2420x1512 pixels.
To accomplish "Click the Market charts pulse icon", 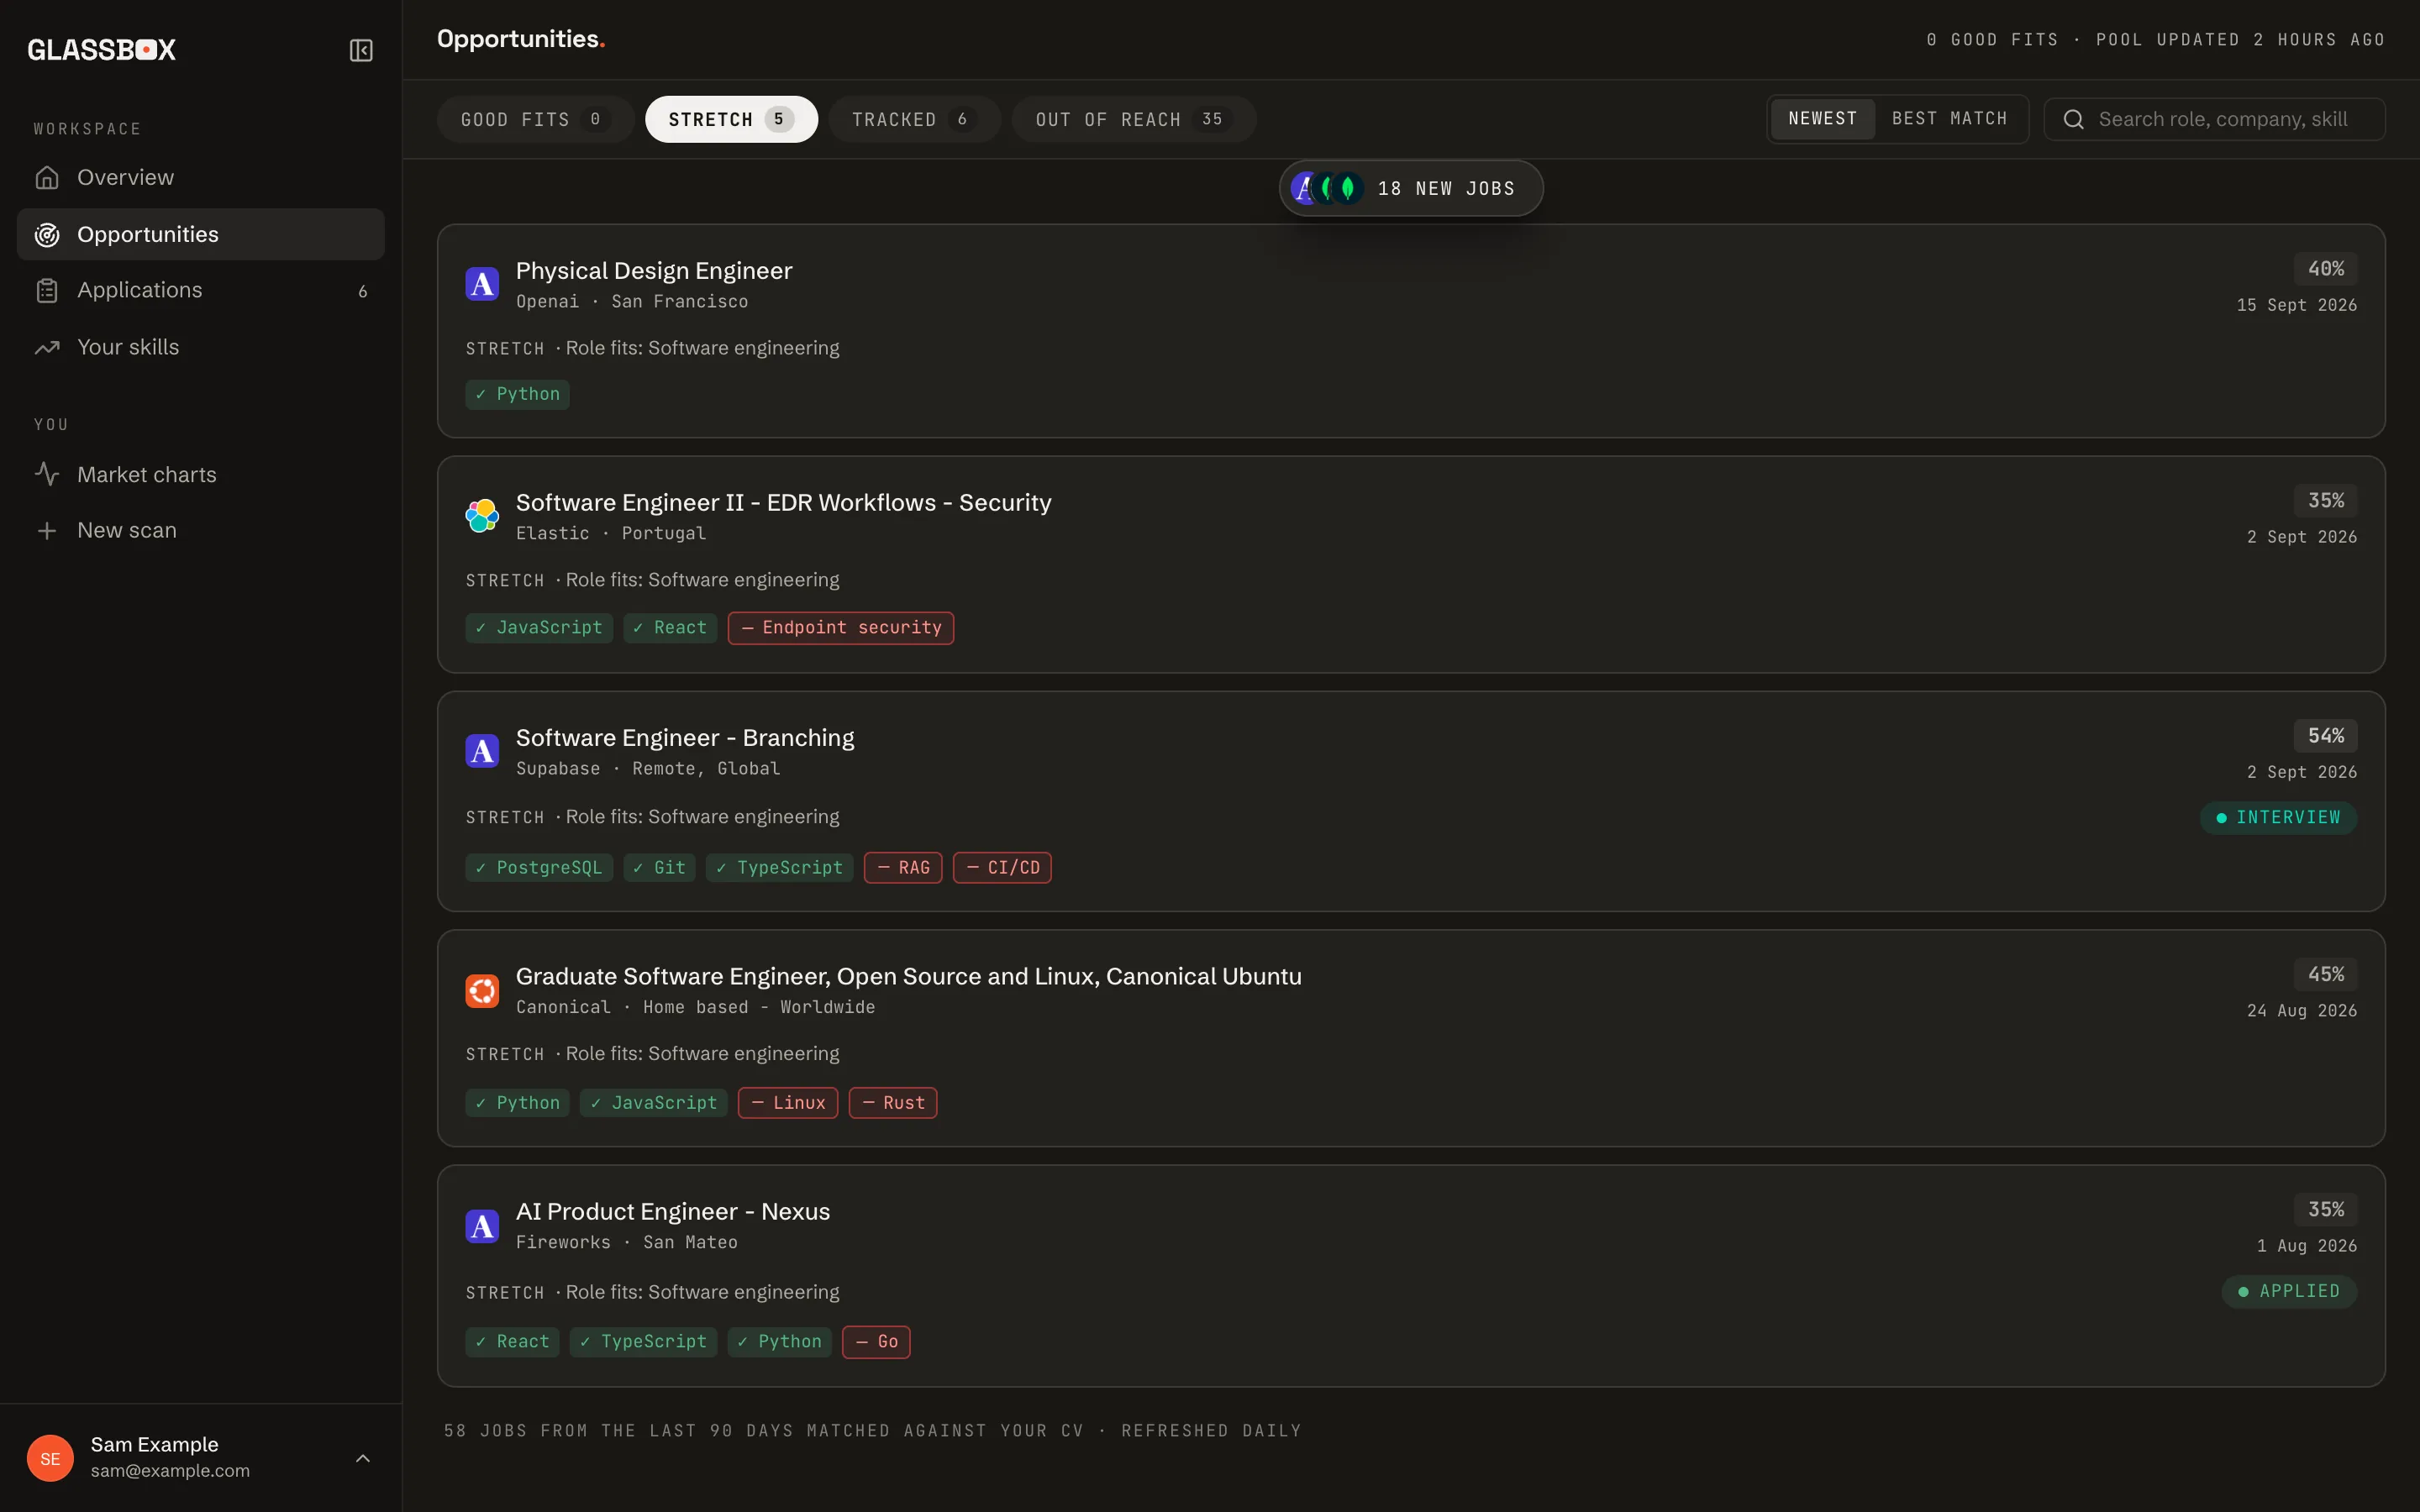I will (x=47, y=474).
